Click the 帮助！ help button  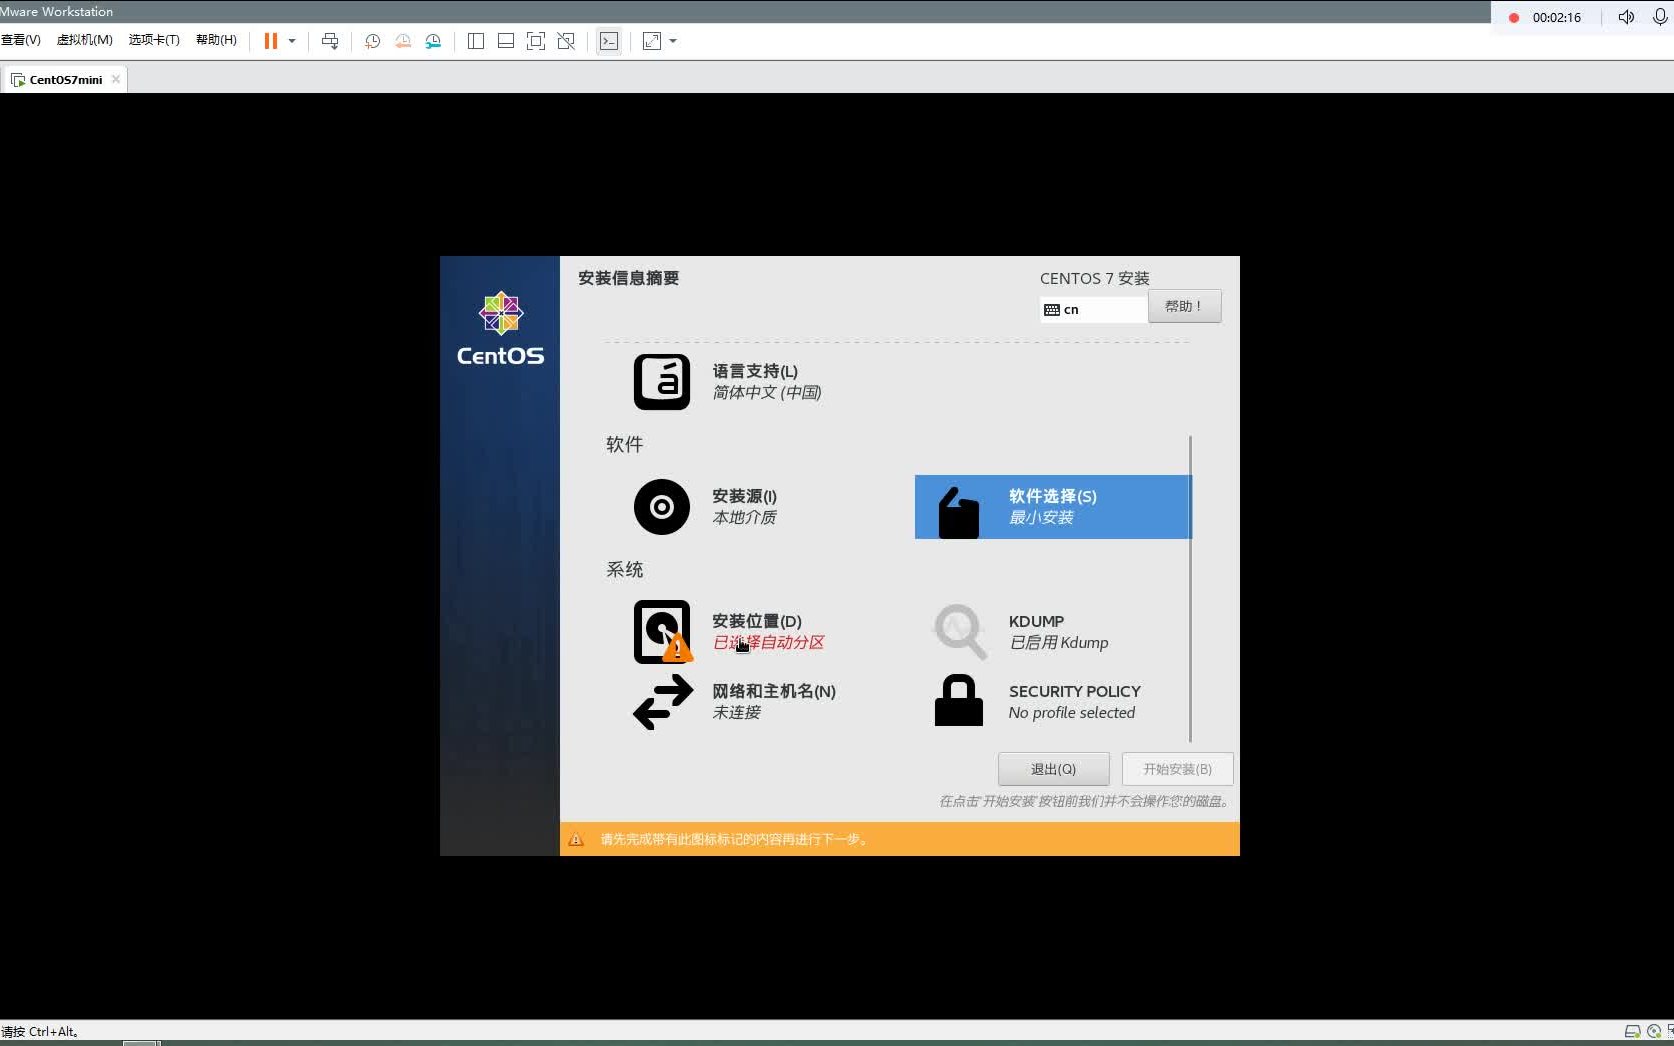coord(1184,306)
